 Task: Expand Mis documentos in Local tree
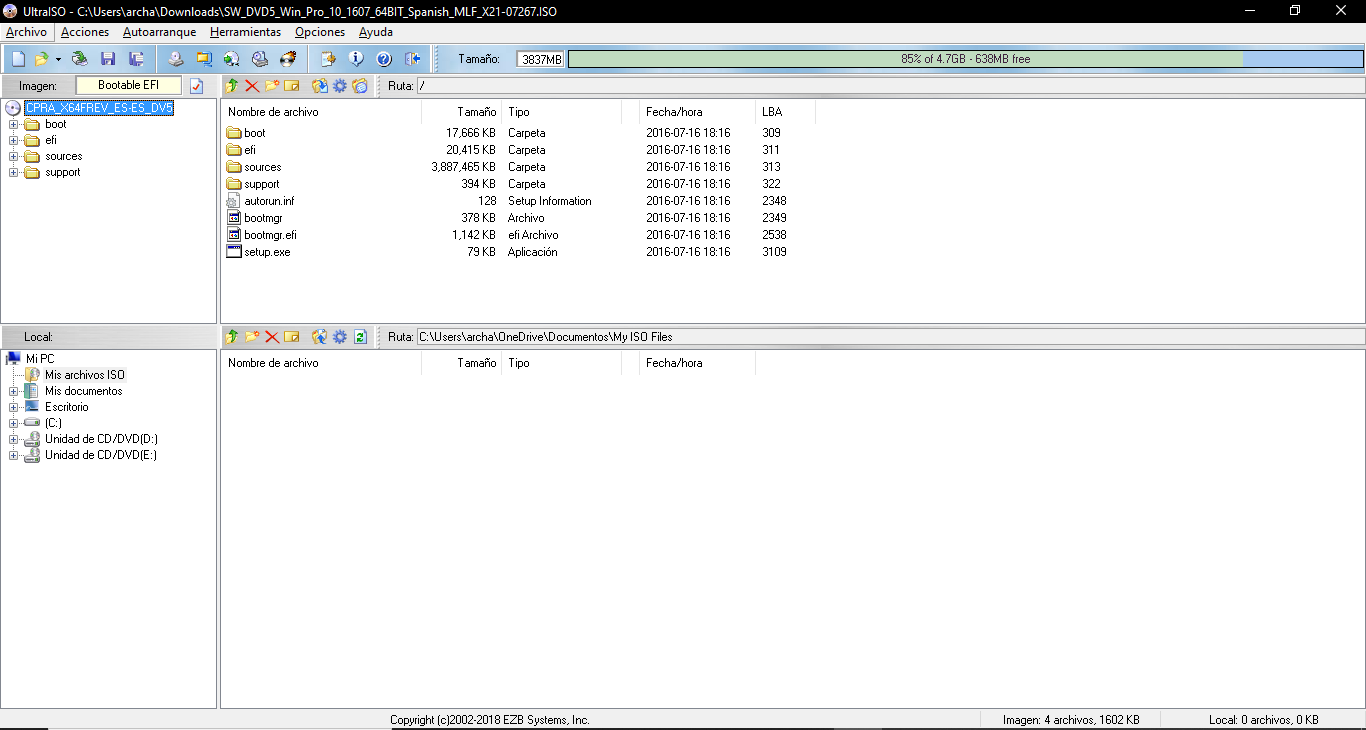[x=14, y=391]
